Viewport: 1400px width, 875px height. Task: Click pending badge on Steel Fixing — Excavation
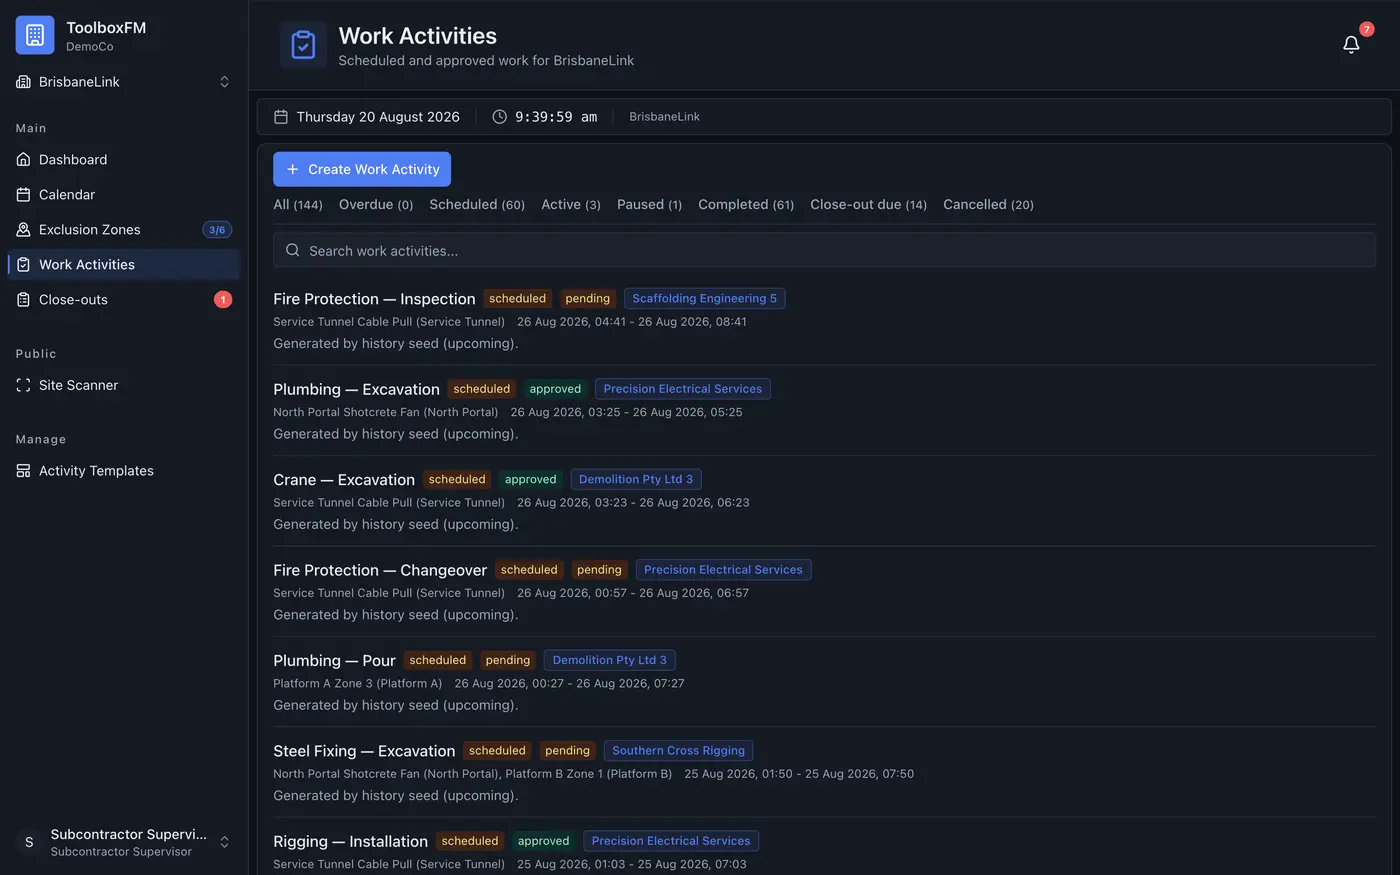pos(567,750)
